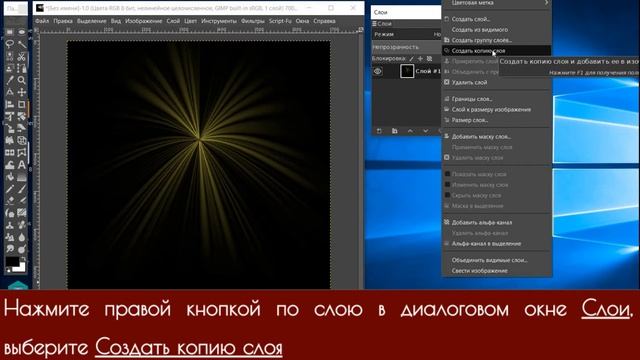The height and width of the screenshot is (360, 640).
Task: Open the Справка help menu
Action: (324, 21)
